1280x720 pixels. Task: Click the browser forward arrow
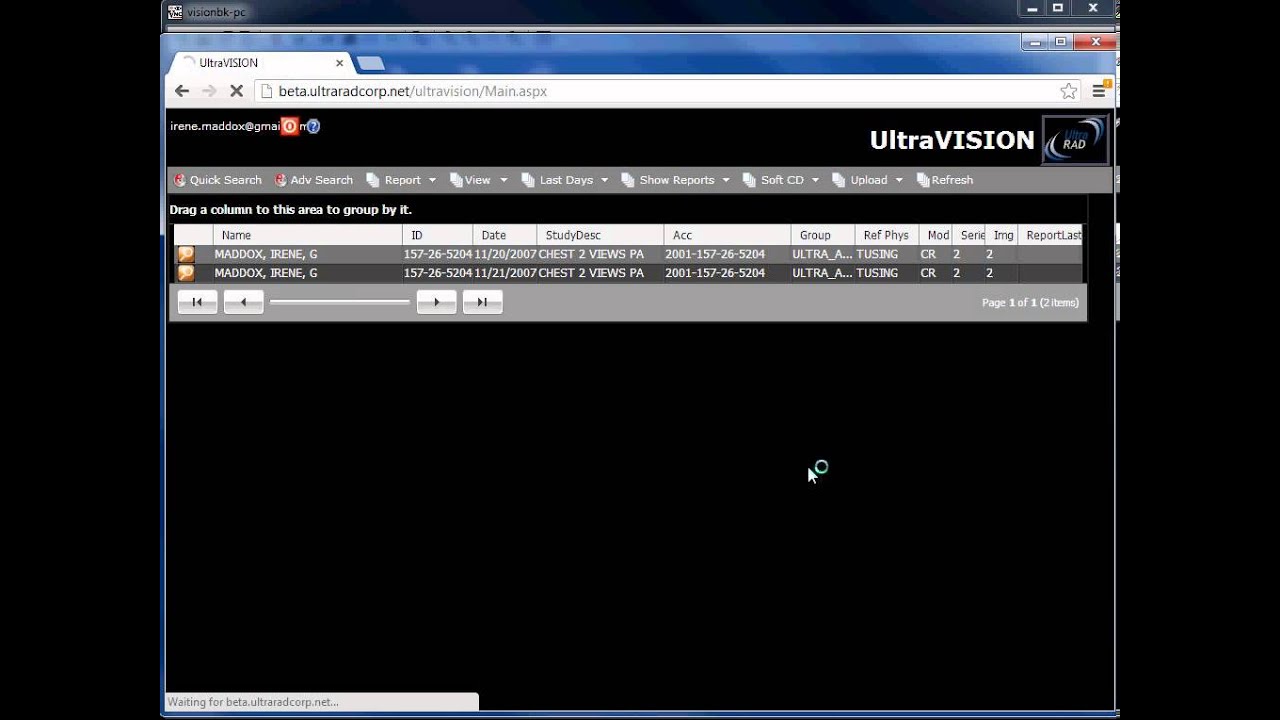(x=209, y=91)
